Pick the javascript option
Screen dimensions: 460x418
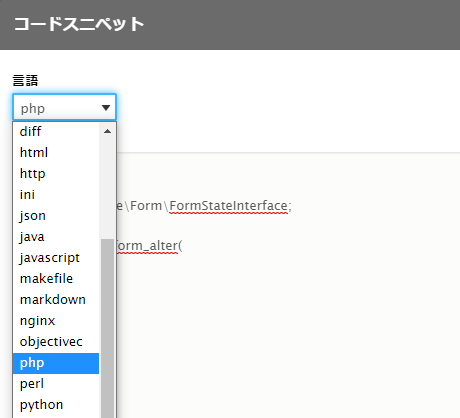click(x=56, y=258)
